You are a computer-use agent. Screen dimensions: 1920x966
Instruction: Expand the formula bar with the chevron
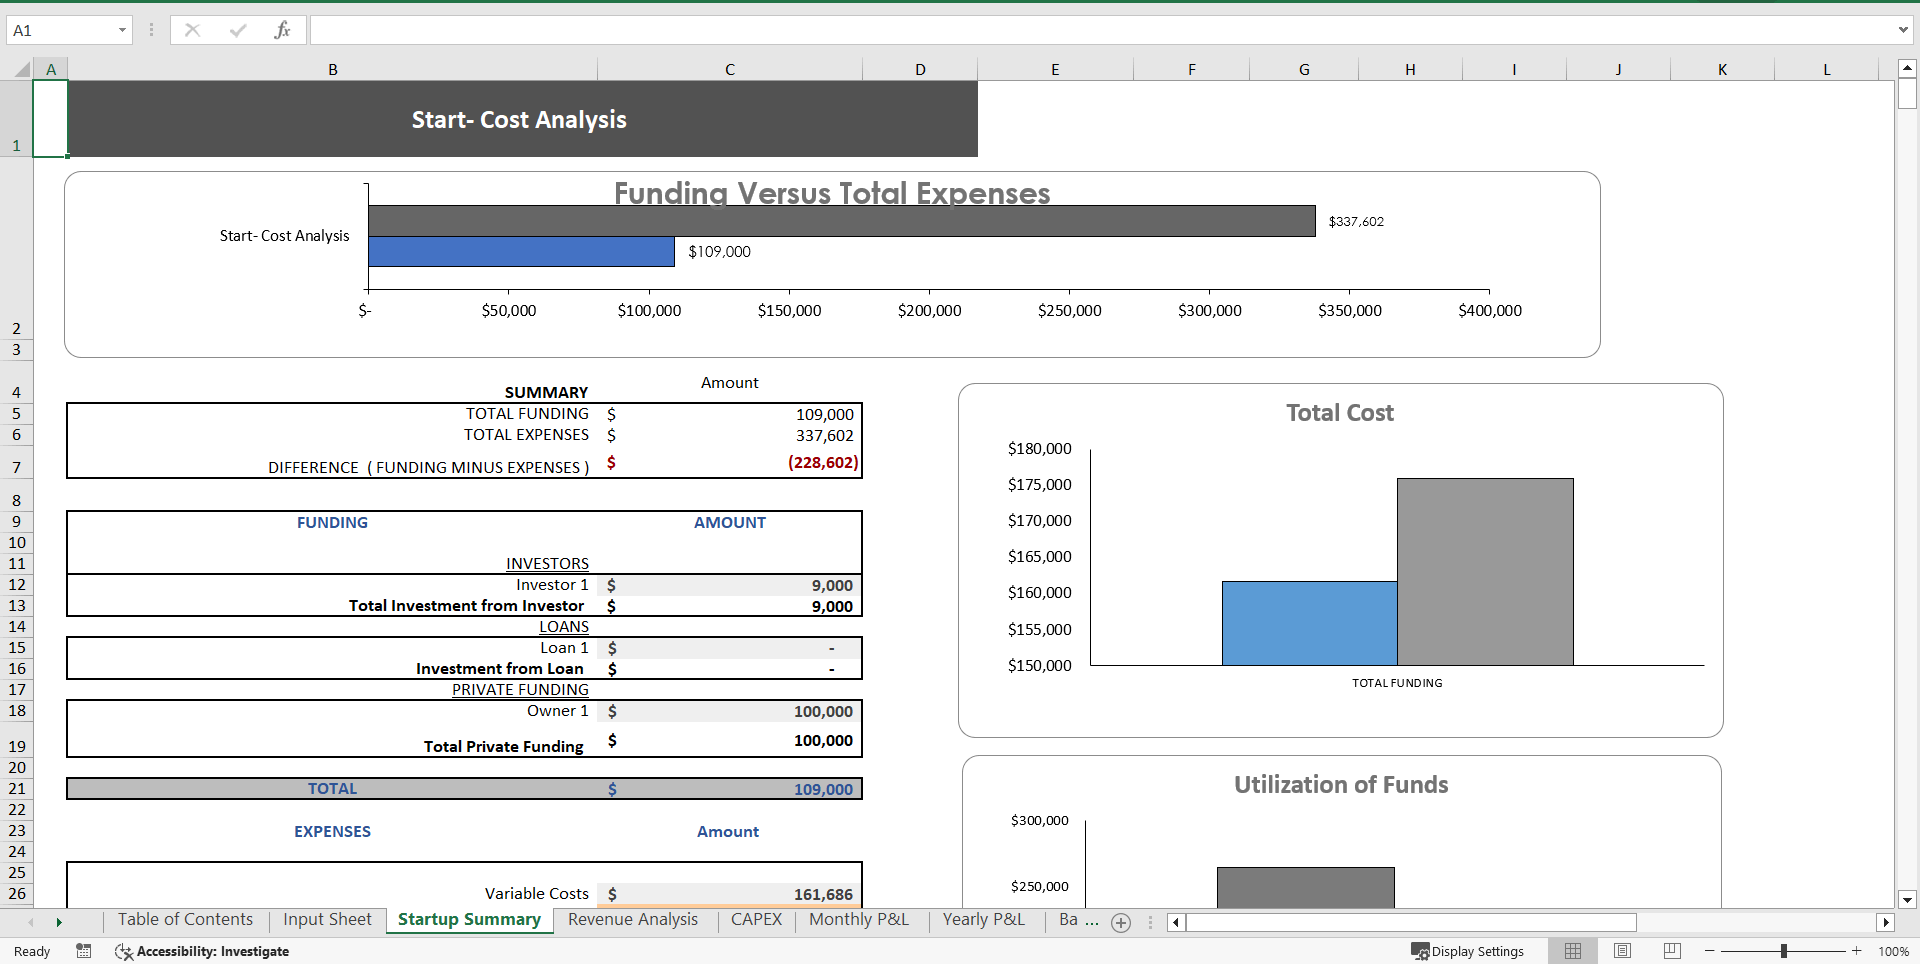pos(1904,30)
